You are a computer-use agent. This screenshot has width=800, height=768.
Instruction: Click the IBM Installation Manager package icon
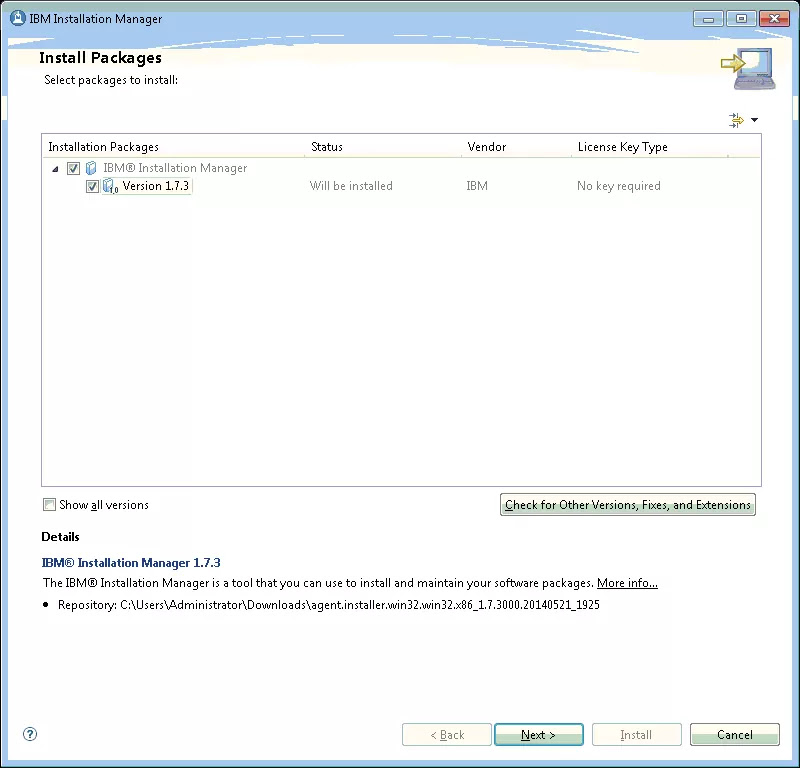[91, 168]
